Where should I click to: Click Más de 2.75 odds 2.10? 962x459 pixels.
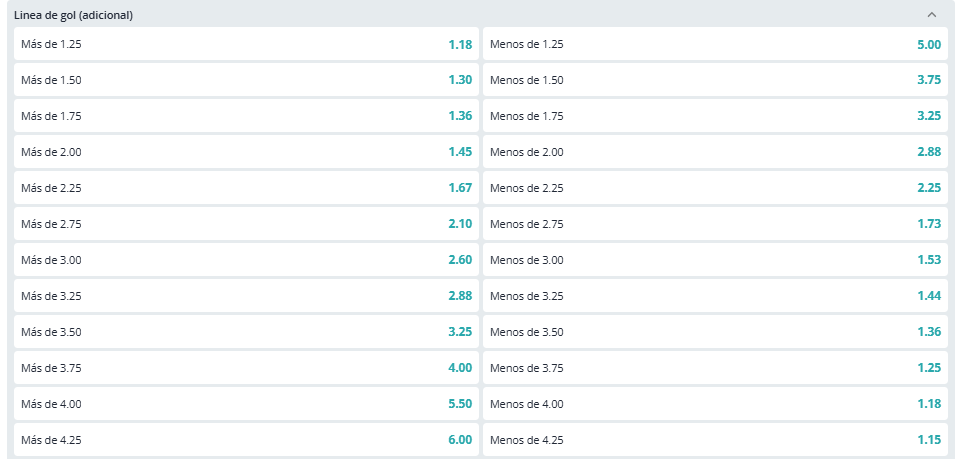click(x=246, y=223)
